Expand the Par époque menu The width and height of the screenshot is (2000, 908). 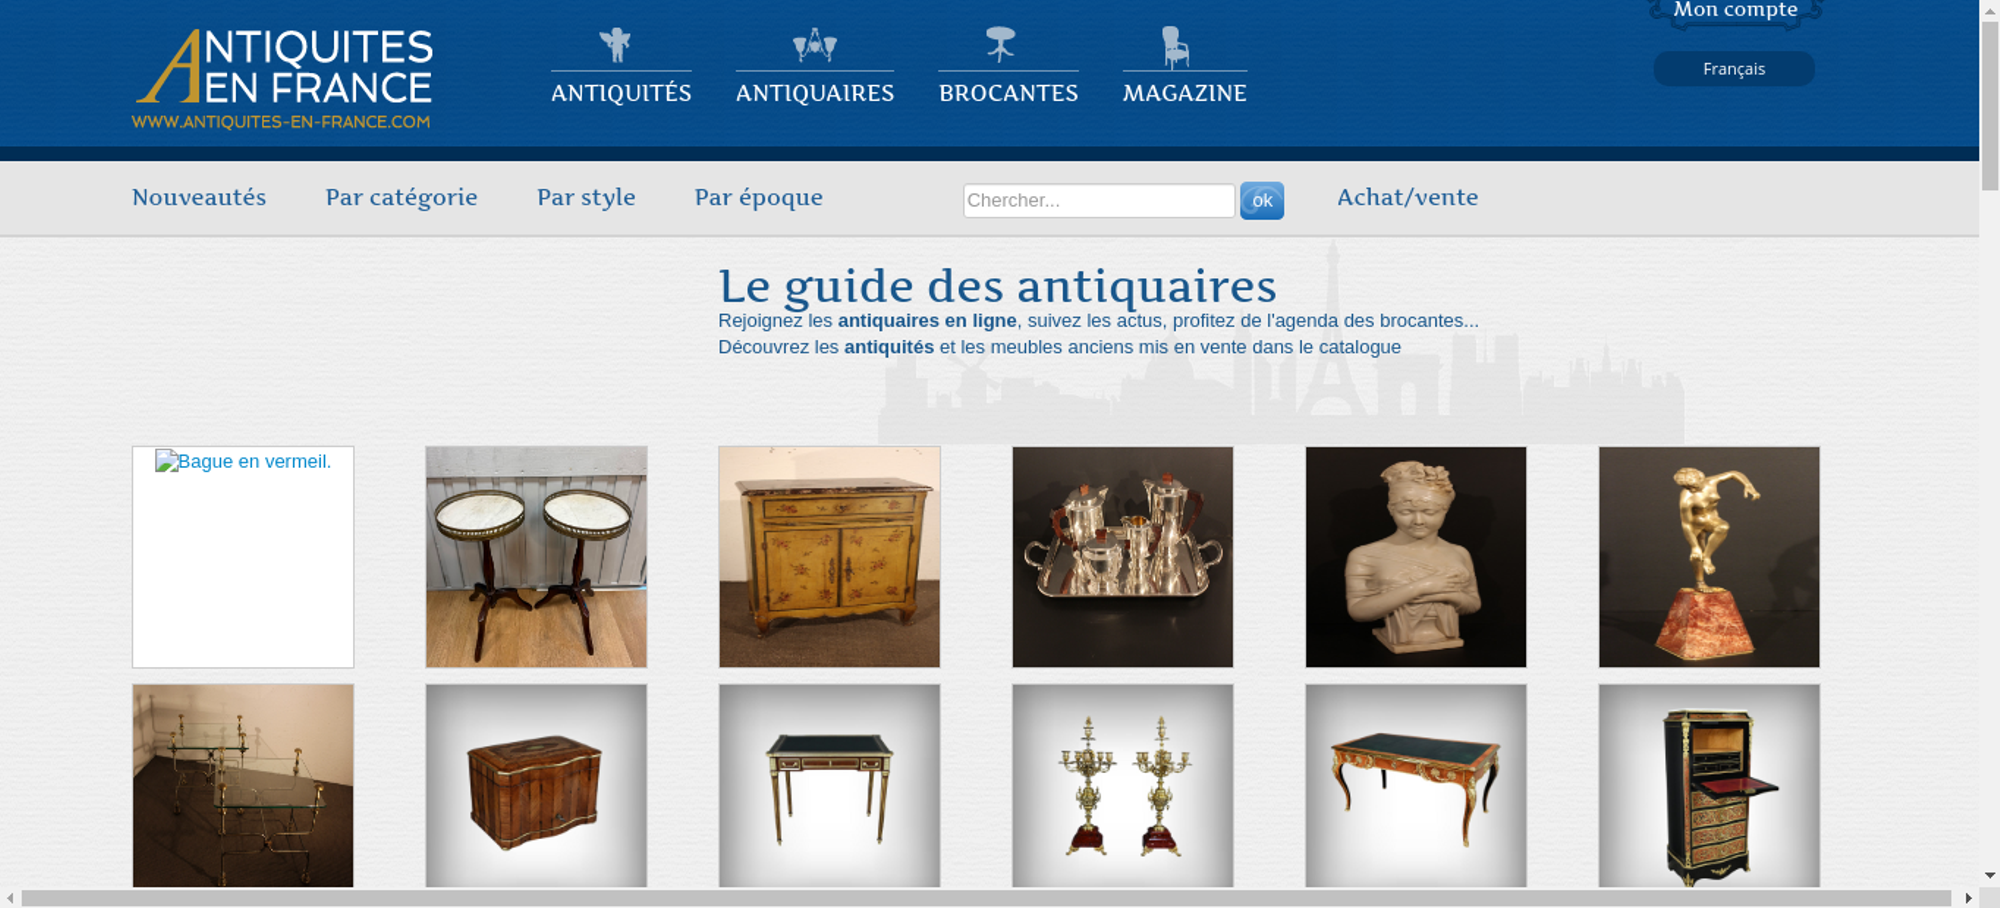point(759,197)
